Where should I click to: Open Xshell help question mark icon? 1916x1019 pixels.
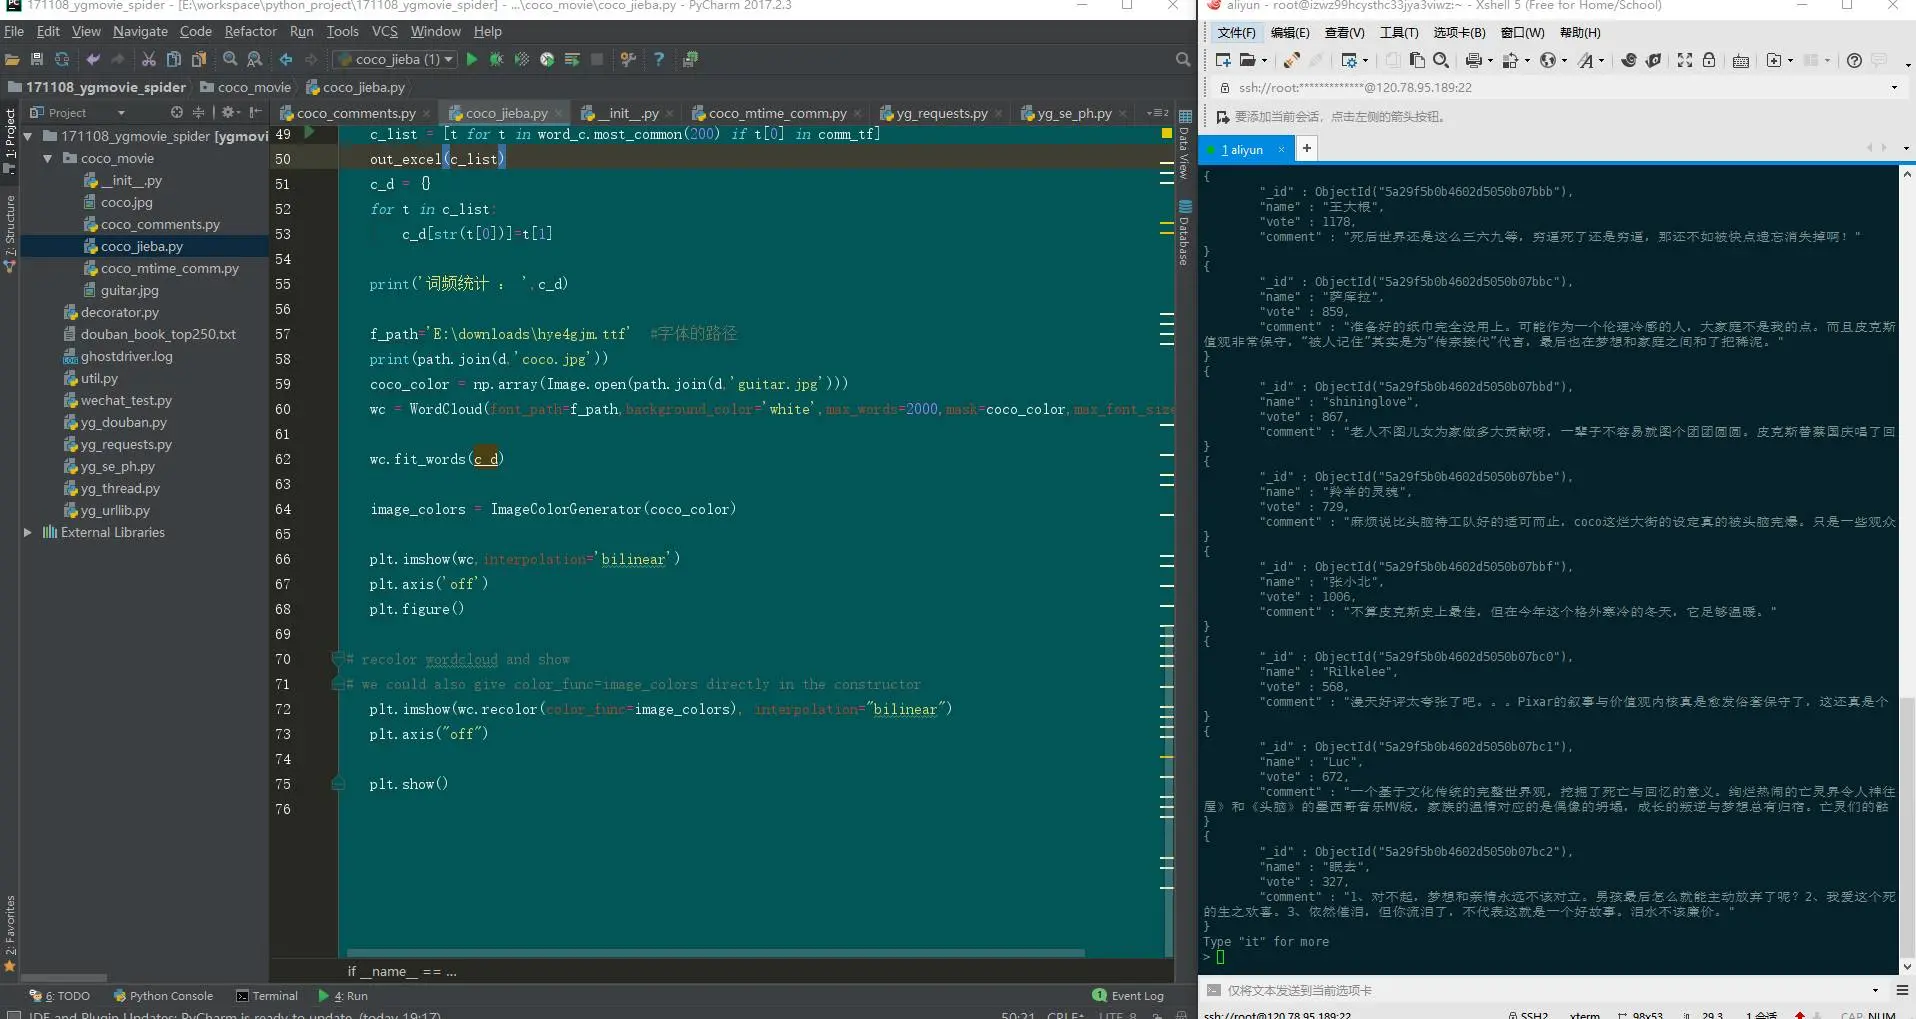[x=1854, y=61]
